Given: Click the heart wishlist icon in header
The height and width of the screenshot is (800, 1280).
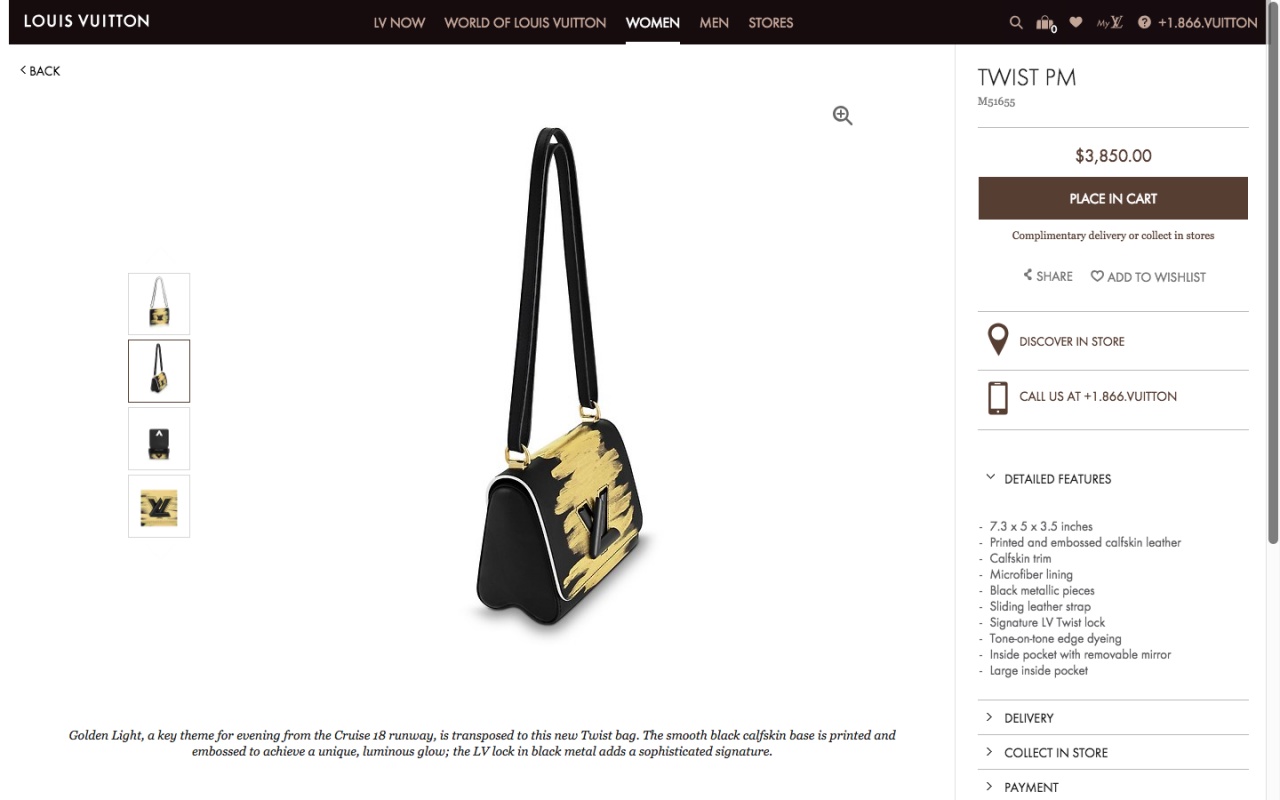Looking at the screenshot, I should tap(1076, 22).
